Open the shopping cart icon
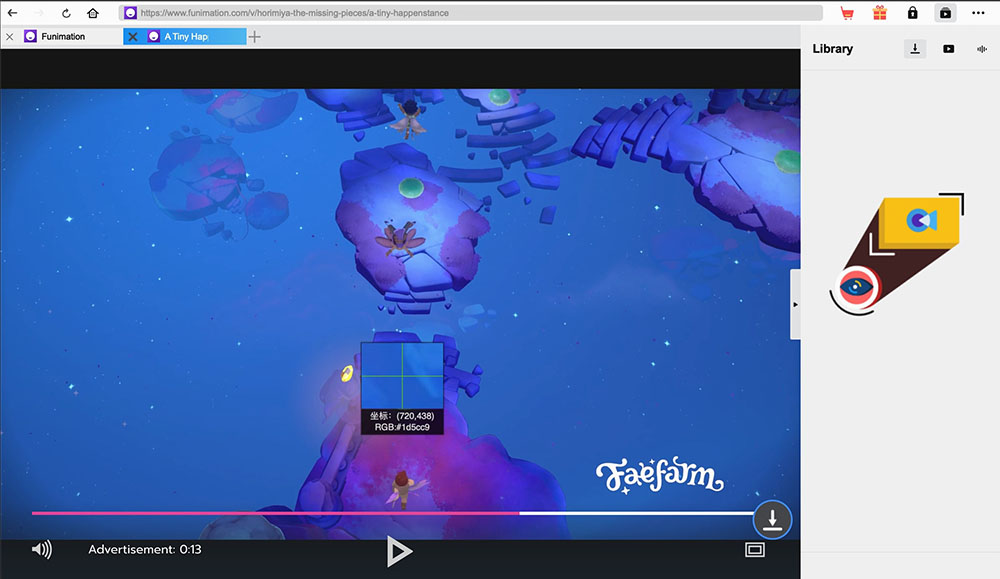Viewport: 1000px width, 579px height. (847, 13)
